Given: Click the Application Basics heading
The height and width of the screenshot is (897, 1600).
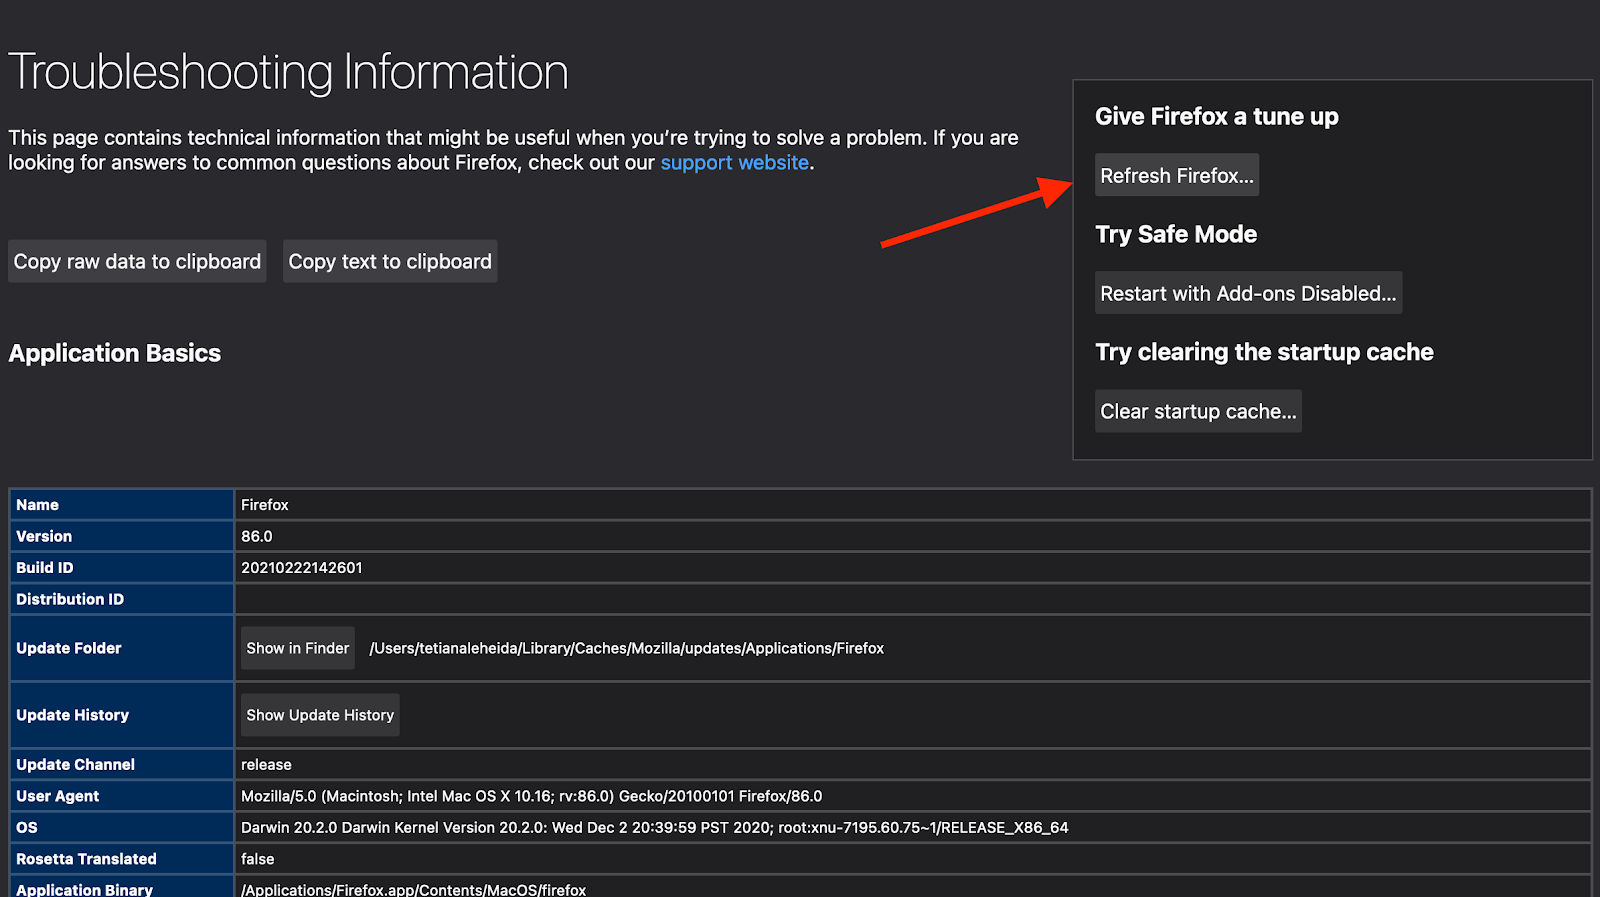Looking at the screenshot, I should [115, 353].
